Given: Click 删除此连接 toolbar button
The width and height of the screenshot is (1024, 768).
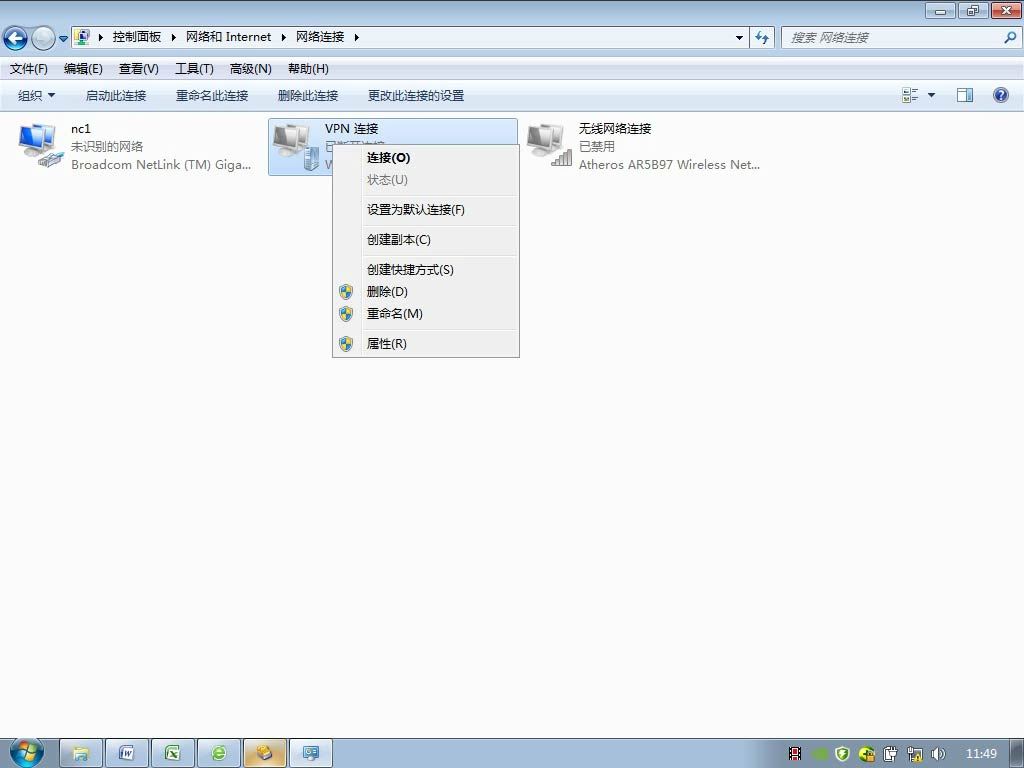Looking at the screenshot, I should pos(308,95).
